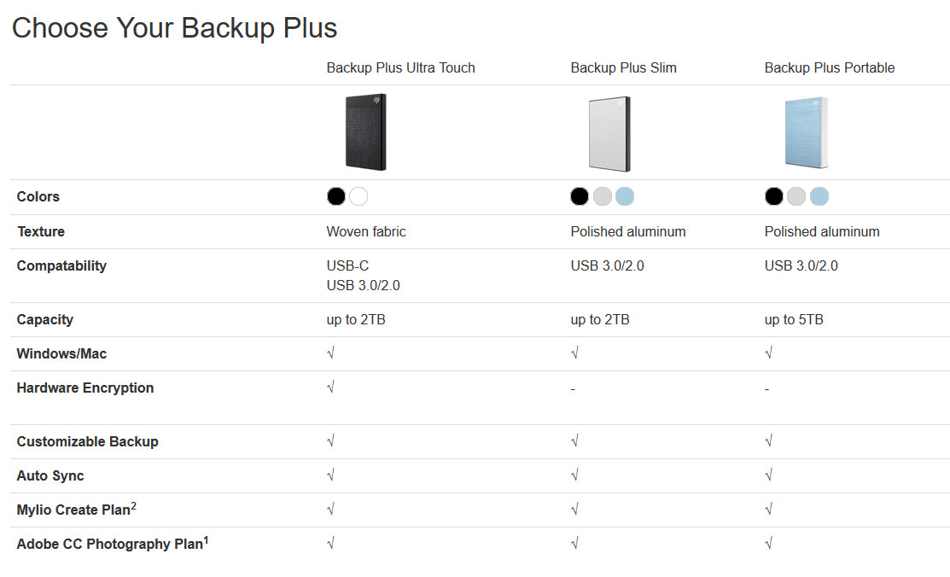This screenshot has width=950, height=577.
Task: Pick black swatch for Backup Plus Portable
Action: point(774,196)
